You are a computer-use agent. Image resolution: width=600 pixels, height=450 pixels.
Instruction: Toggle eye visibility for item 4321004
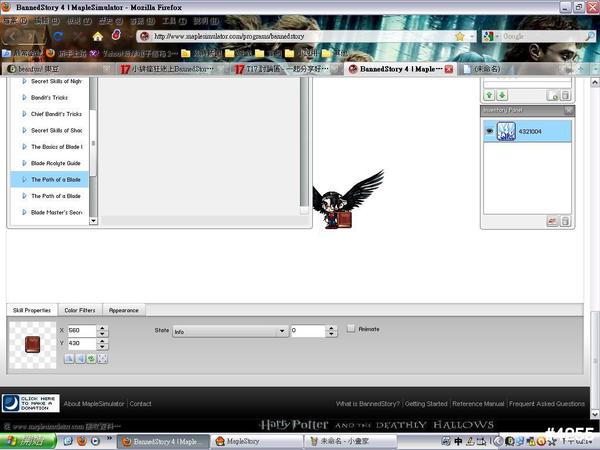point(490,131)
